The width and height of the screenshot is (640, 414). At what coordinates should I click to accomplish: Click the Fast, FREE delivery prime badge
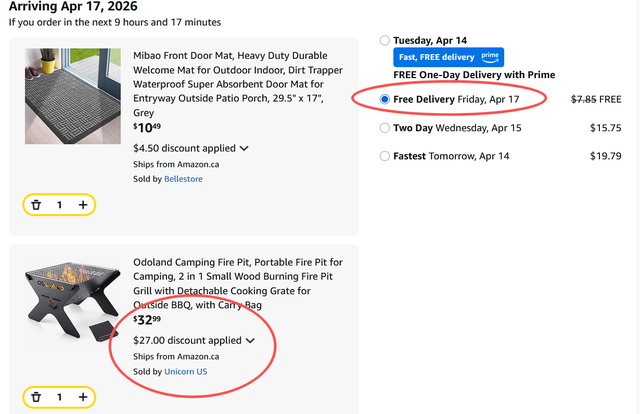448,58
